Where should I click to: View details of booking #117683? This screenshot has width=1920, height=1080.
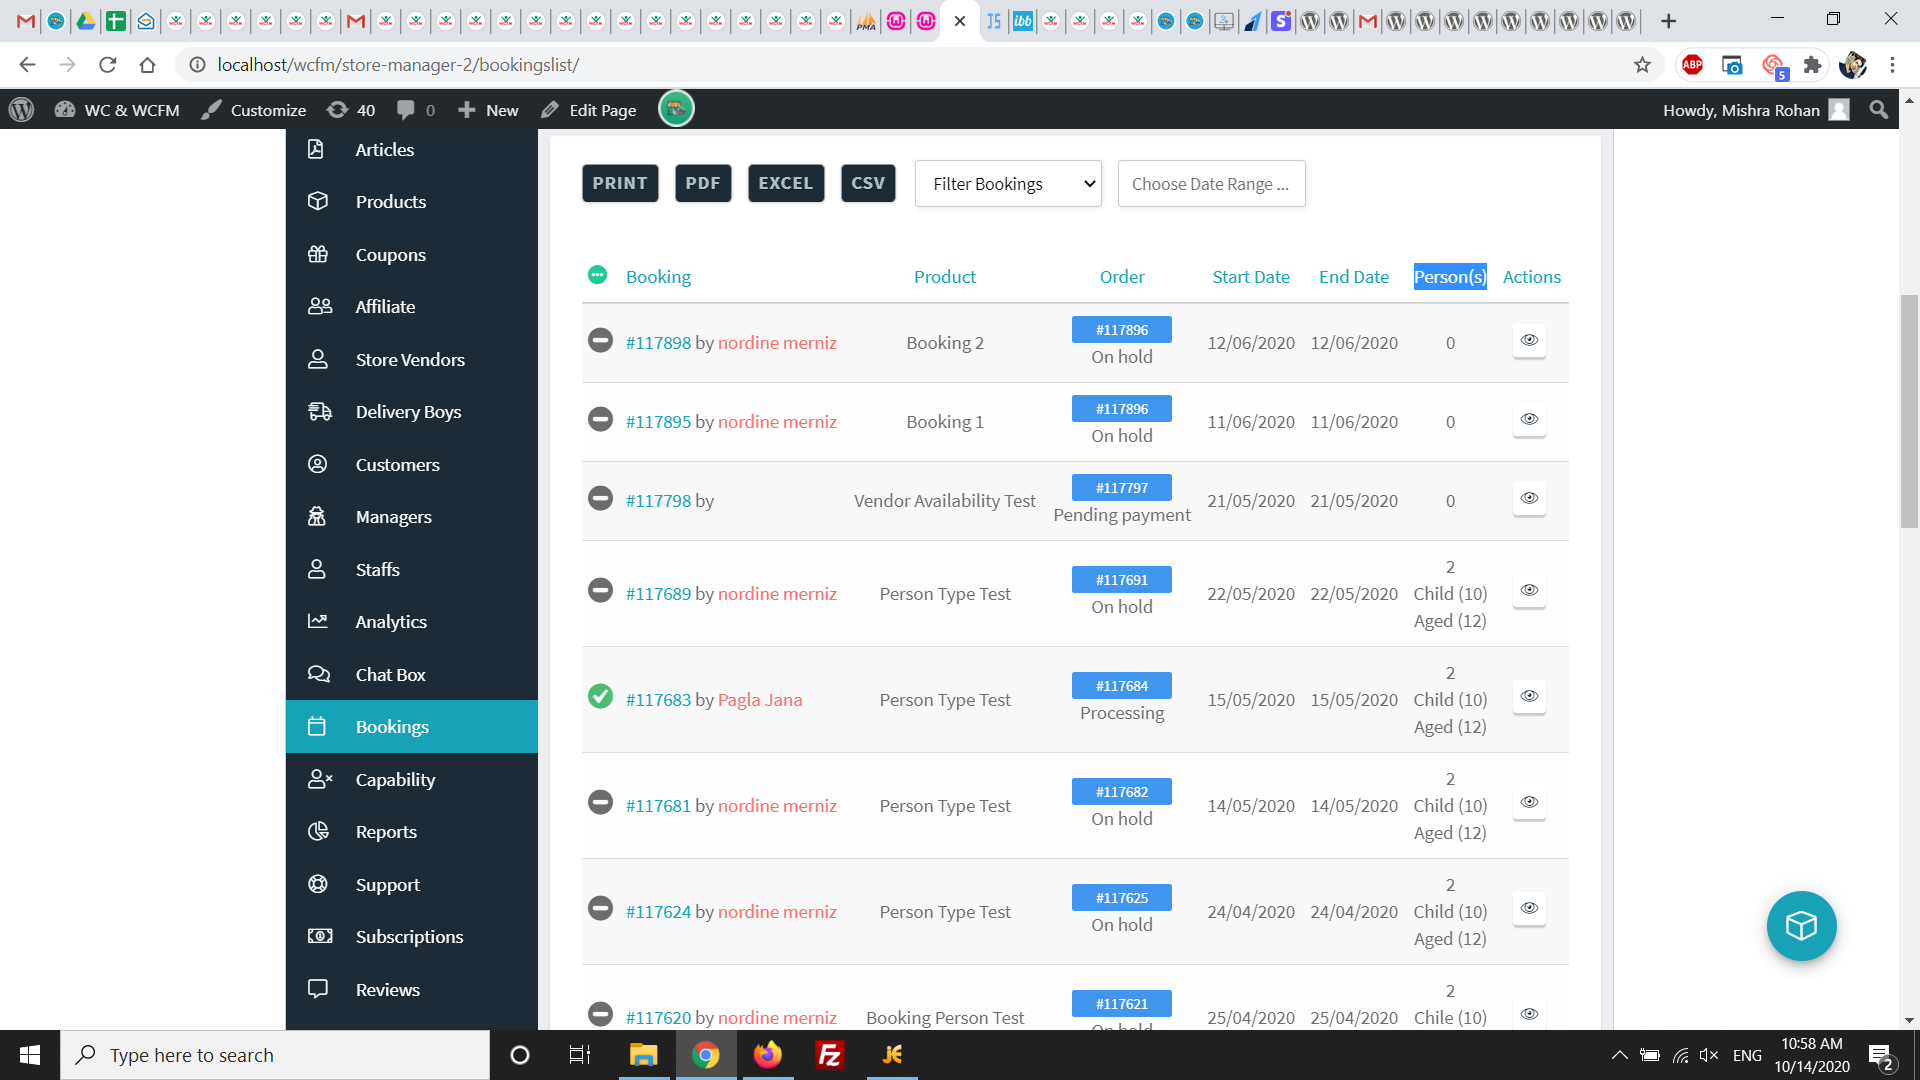pyautogui.click(x=1529, y=696)
